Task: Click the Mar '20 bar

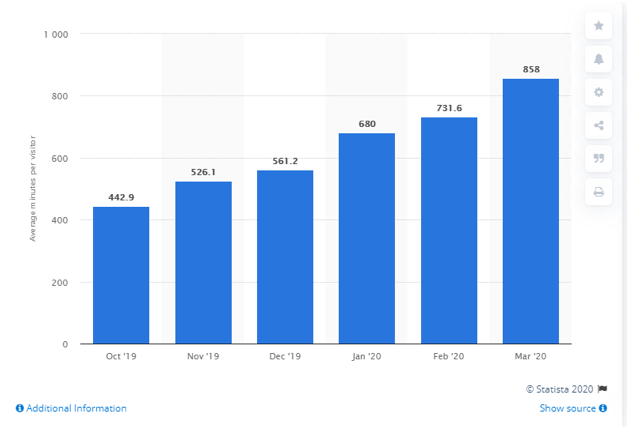Action: pos(531,211)
